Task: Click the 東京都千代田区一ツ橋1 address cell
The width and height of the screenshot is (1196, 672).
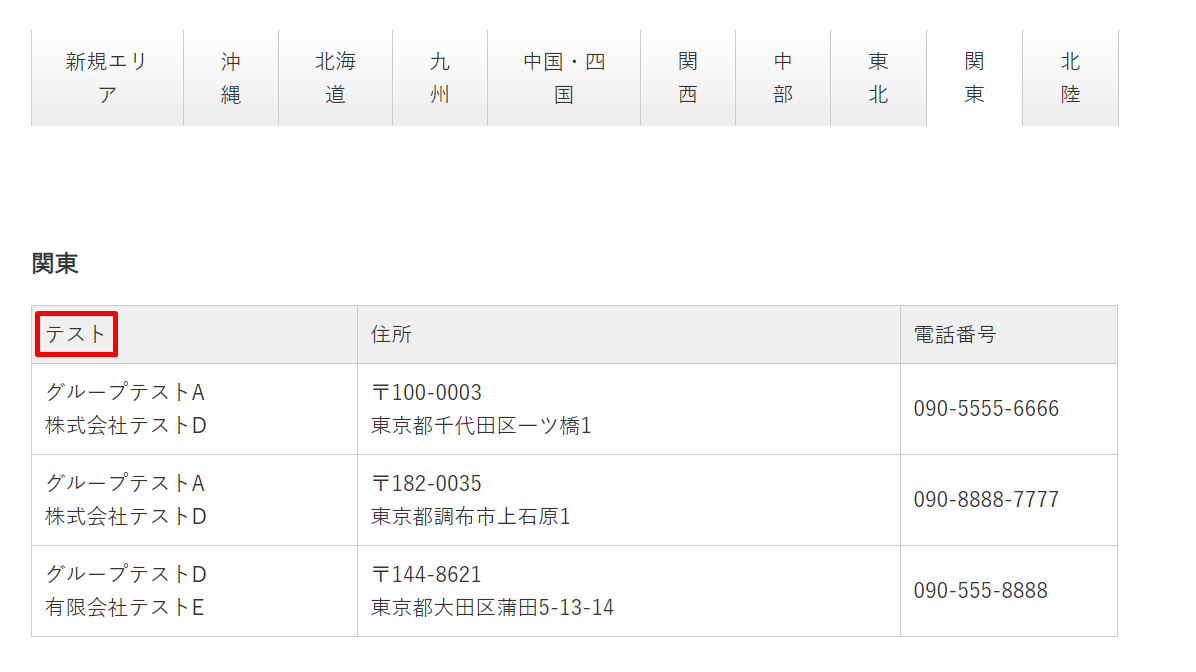Action: coord(481,426)
